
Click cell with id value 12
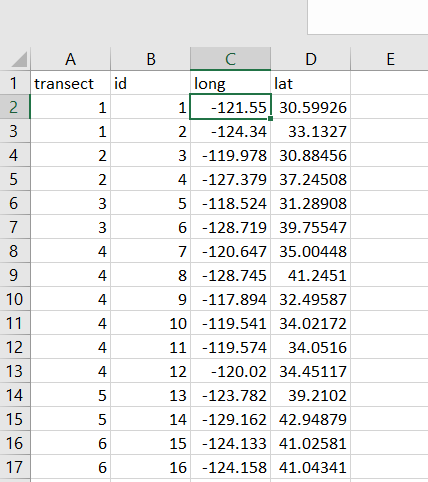pyautogui.click(x=150, y=371)
